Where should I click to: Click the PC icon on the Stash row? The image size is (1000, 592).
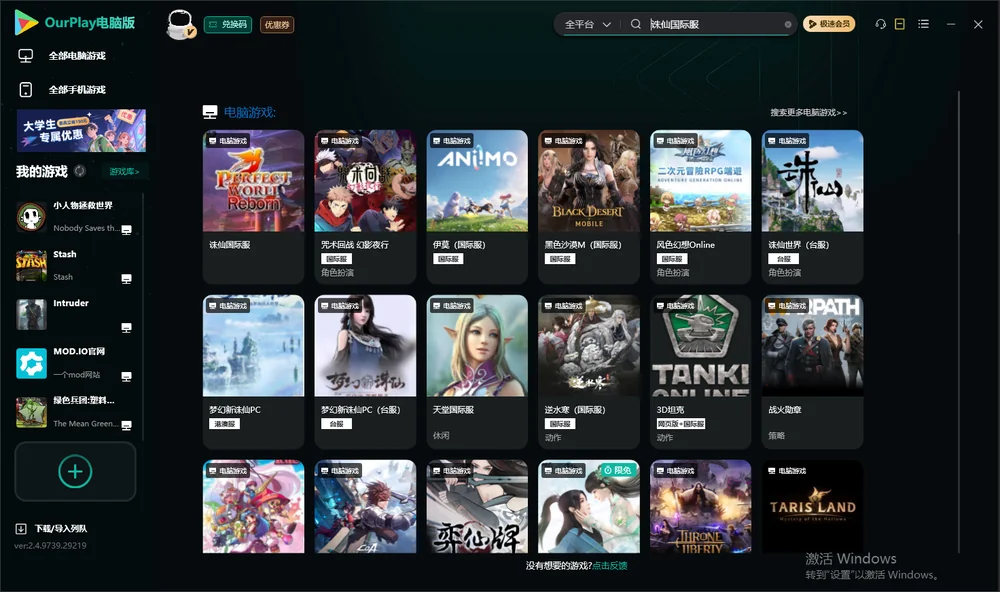[x=126, y=279]
